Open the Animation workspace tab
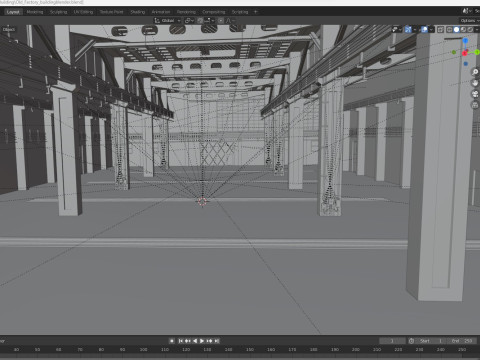The width and height of the screenshot is (480, 360). [161, 12]
